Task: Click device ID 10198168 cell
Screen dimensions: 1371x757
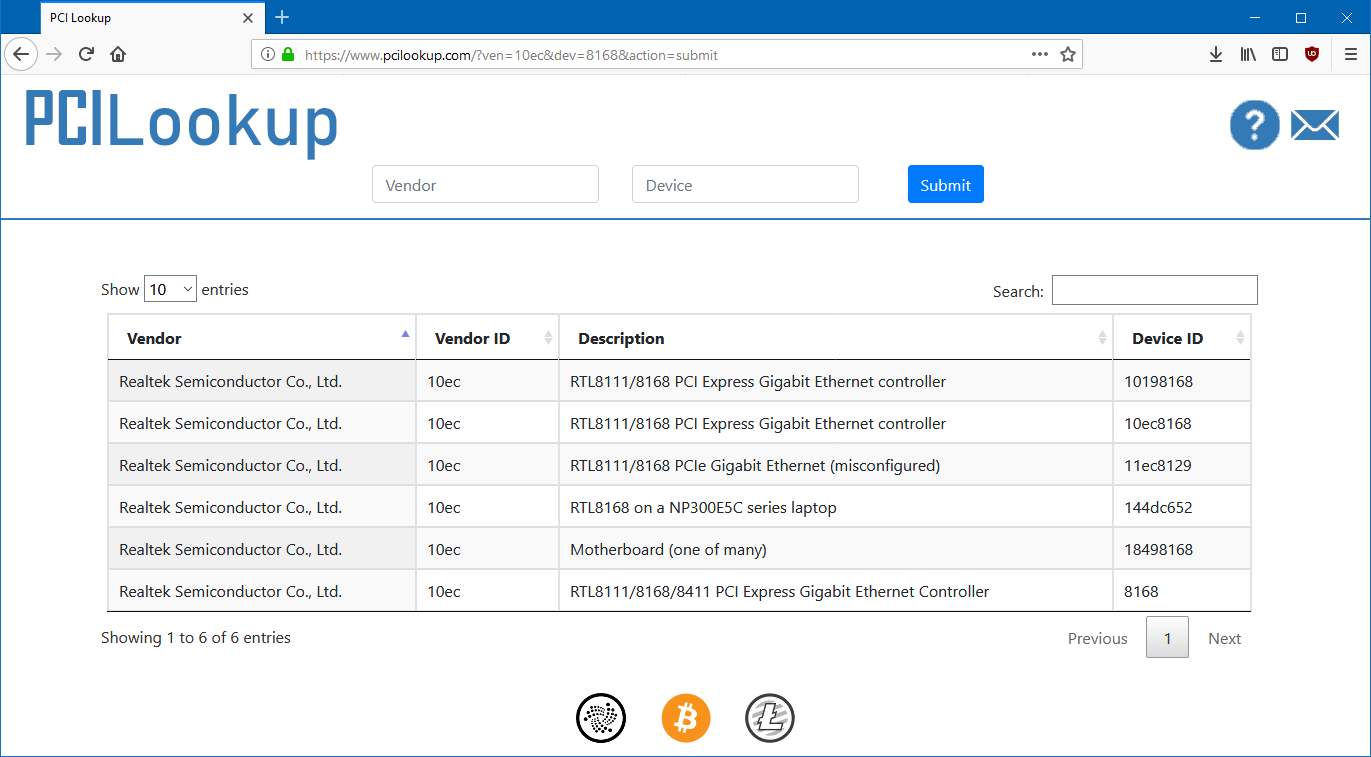Action: click(1182, 381)
